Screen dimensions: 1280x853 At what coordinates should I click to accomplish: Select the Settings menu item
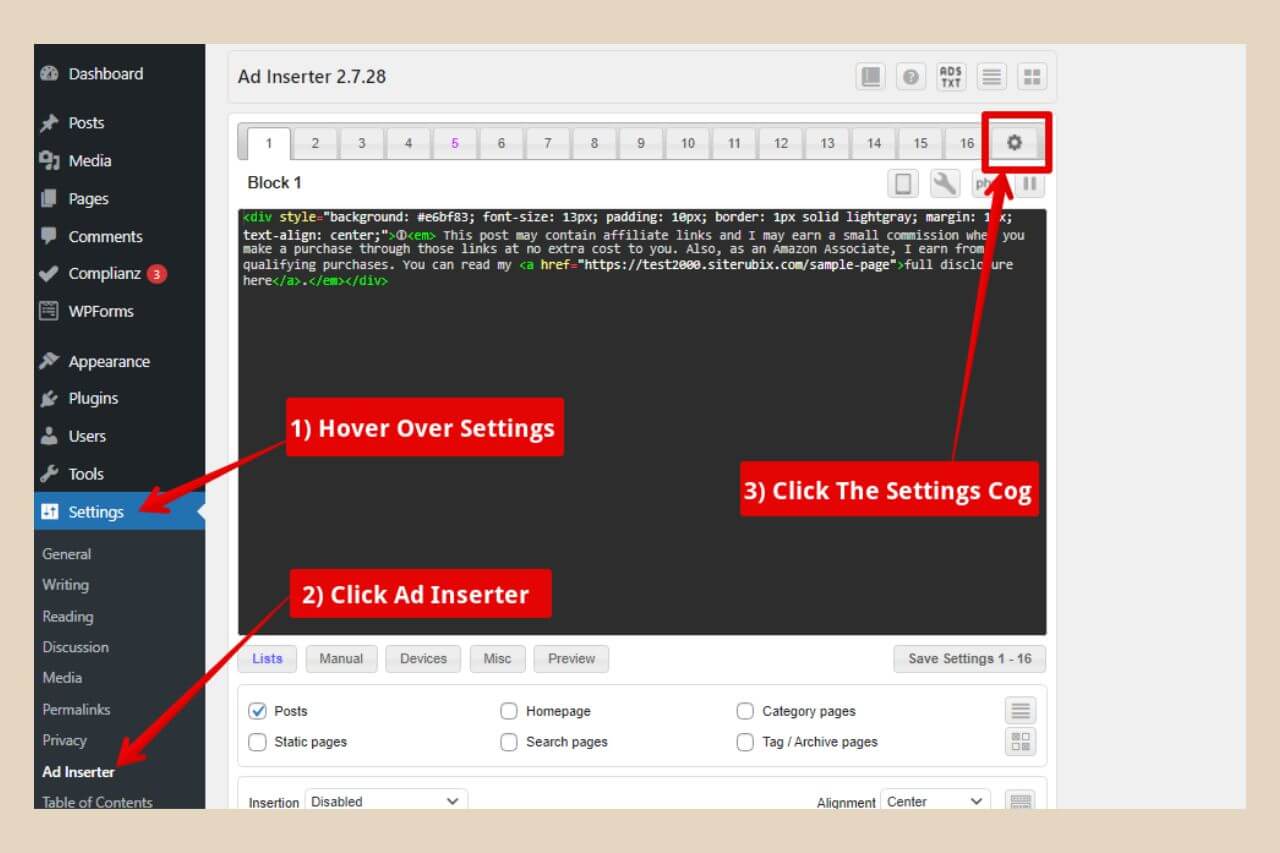119,512
